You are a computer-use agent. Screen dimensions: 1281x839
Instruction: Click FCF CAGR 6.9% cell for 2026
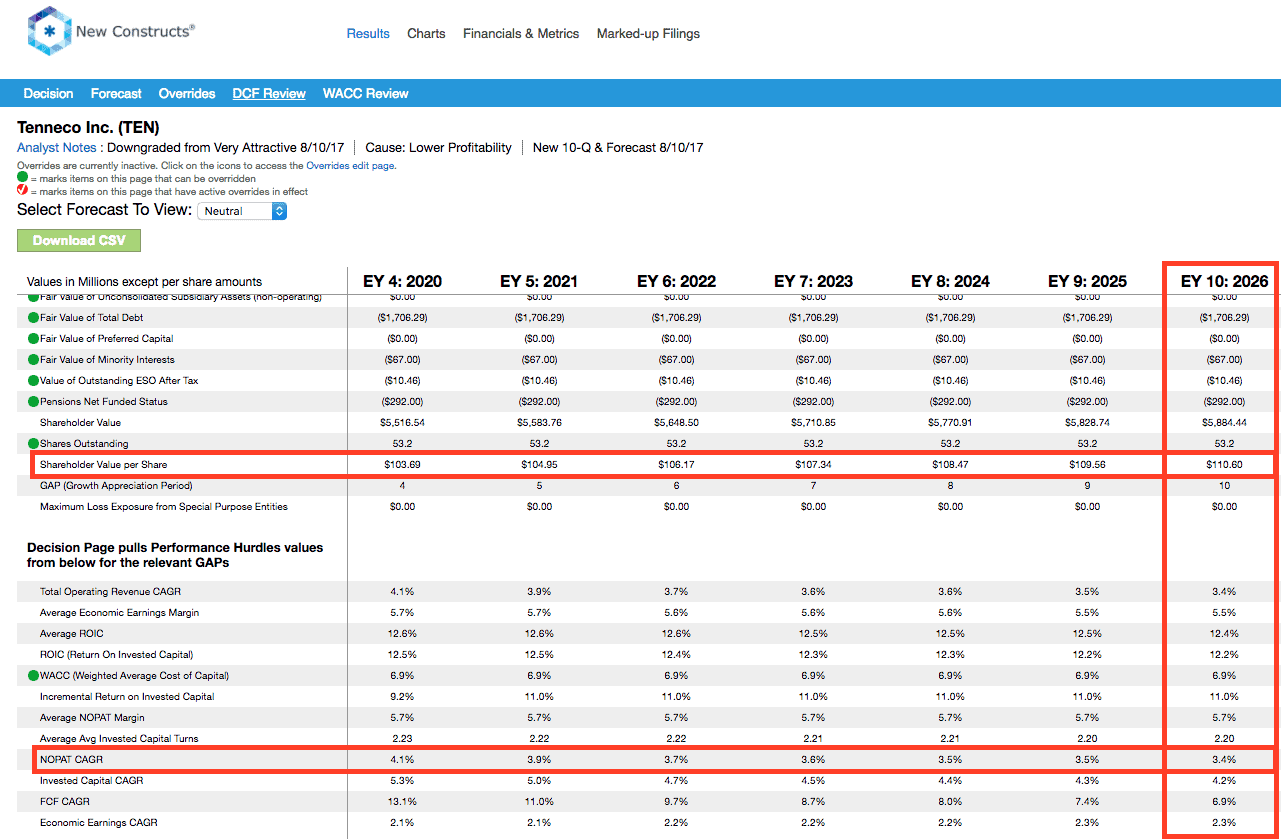point(1224,802)
